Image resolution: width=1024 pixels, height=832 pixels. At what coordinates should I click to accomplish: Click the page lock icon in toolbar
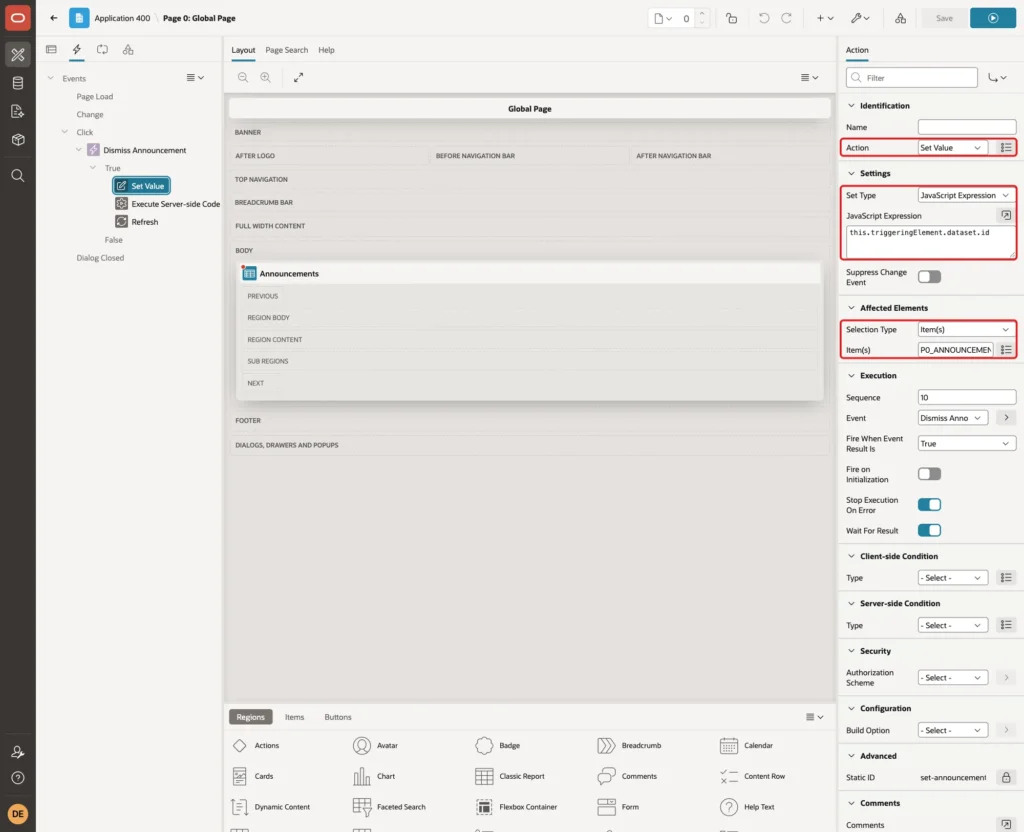pos(731,18)
